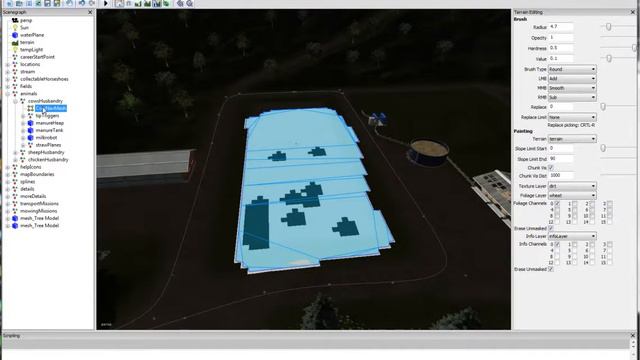This screenshot has width=640, height=360.
Task: Toggle Foliage Channels checkbox 0
Action: pos(558,203)
